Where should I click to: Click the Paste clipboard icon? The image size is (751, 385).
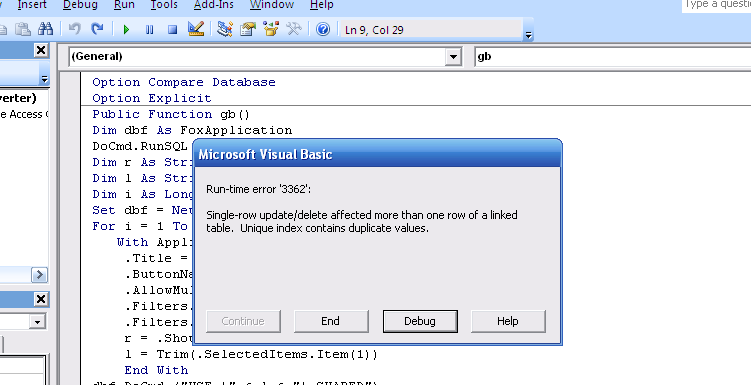click(x=23, y=30)
